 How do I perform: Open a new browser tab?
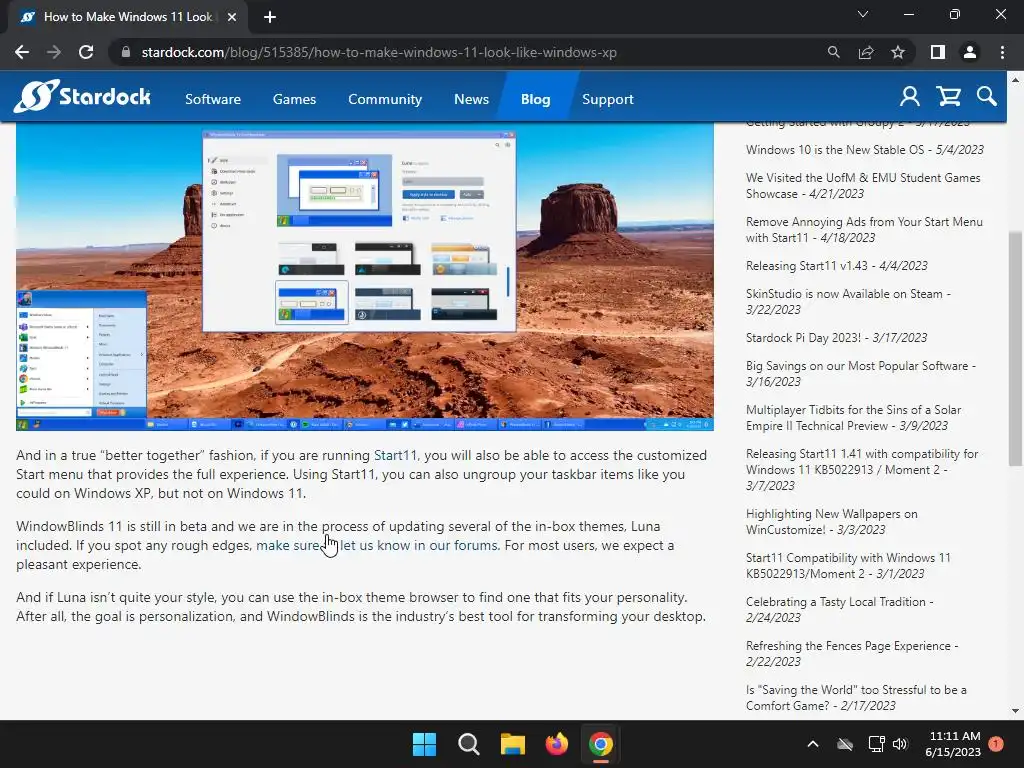click(270, 17)
